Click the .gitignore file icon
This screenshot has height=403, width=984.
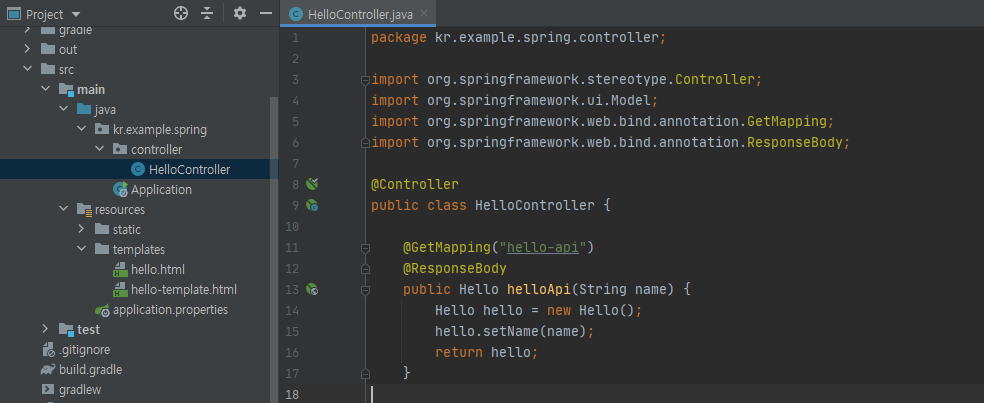click(x=48, y=350)
